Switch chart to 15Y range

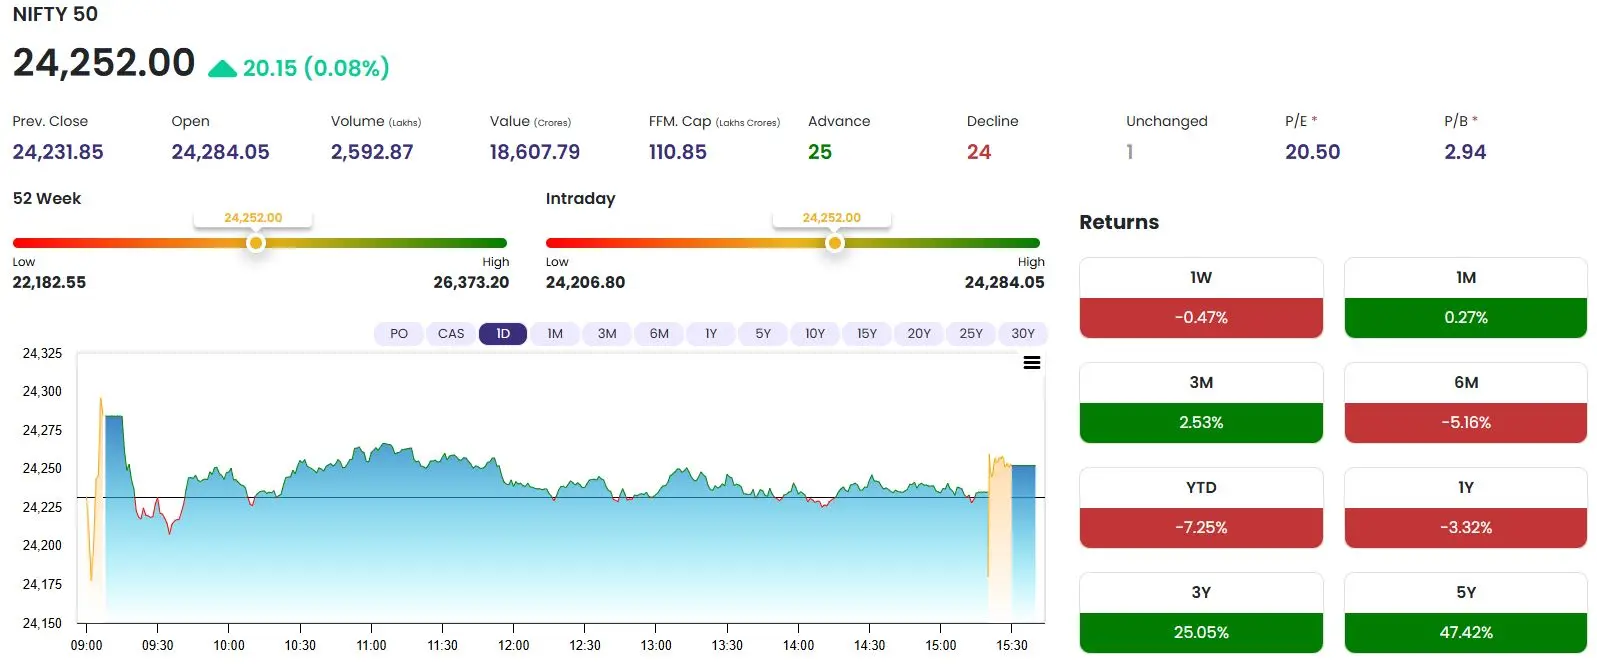tap(867, 333)
